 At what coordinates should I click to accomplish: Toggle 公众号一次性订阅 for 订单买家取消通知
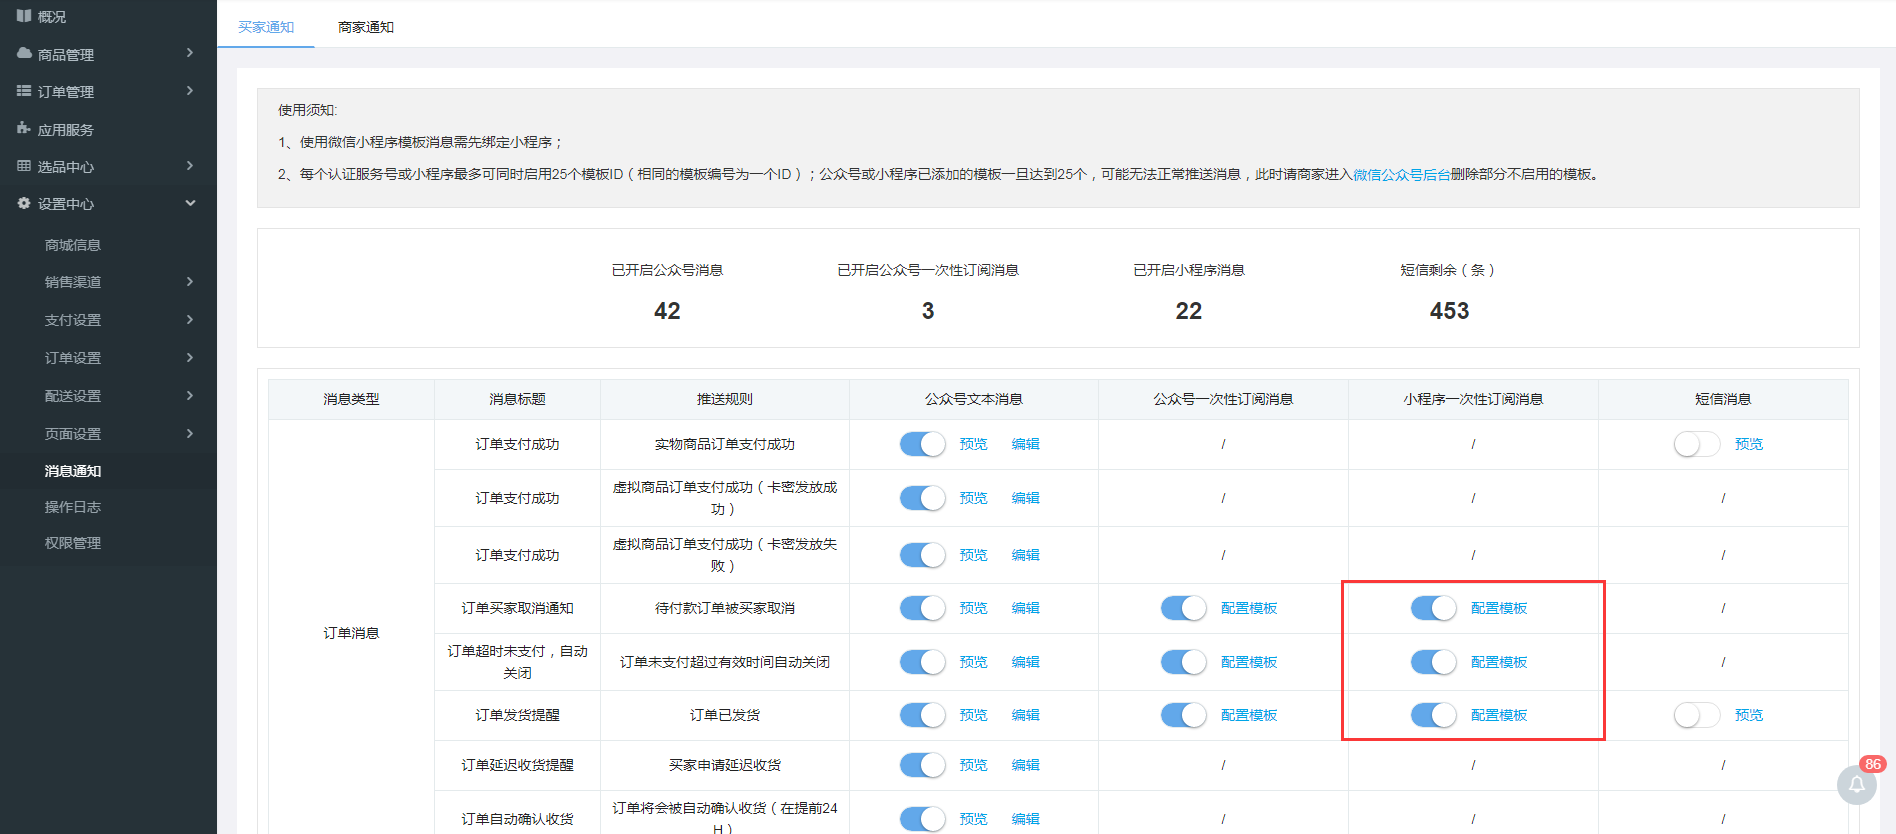(1184, 608)
